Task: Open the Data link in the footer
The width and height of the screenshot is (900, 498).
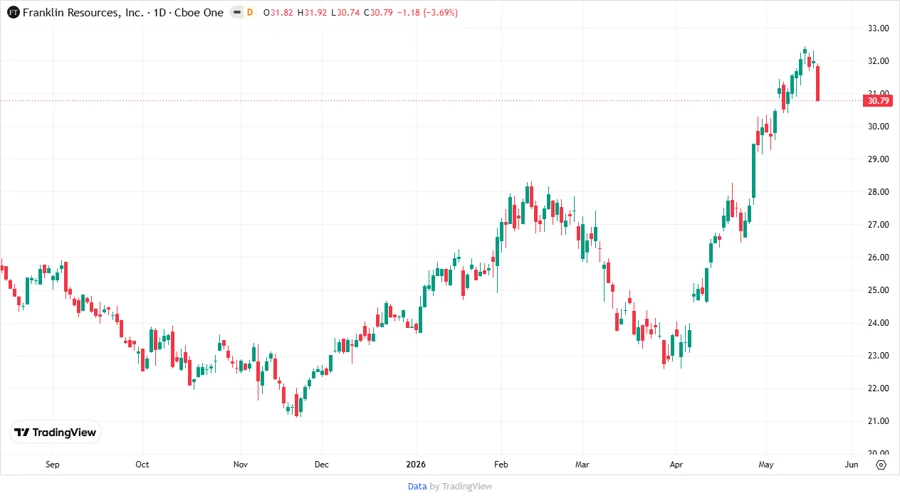Action: pos(417,487)
